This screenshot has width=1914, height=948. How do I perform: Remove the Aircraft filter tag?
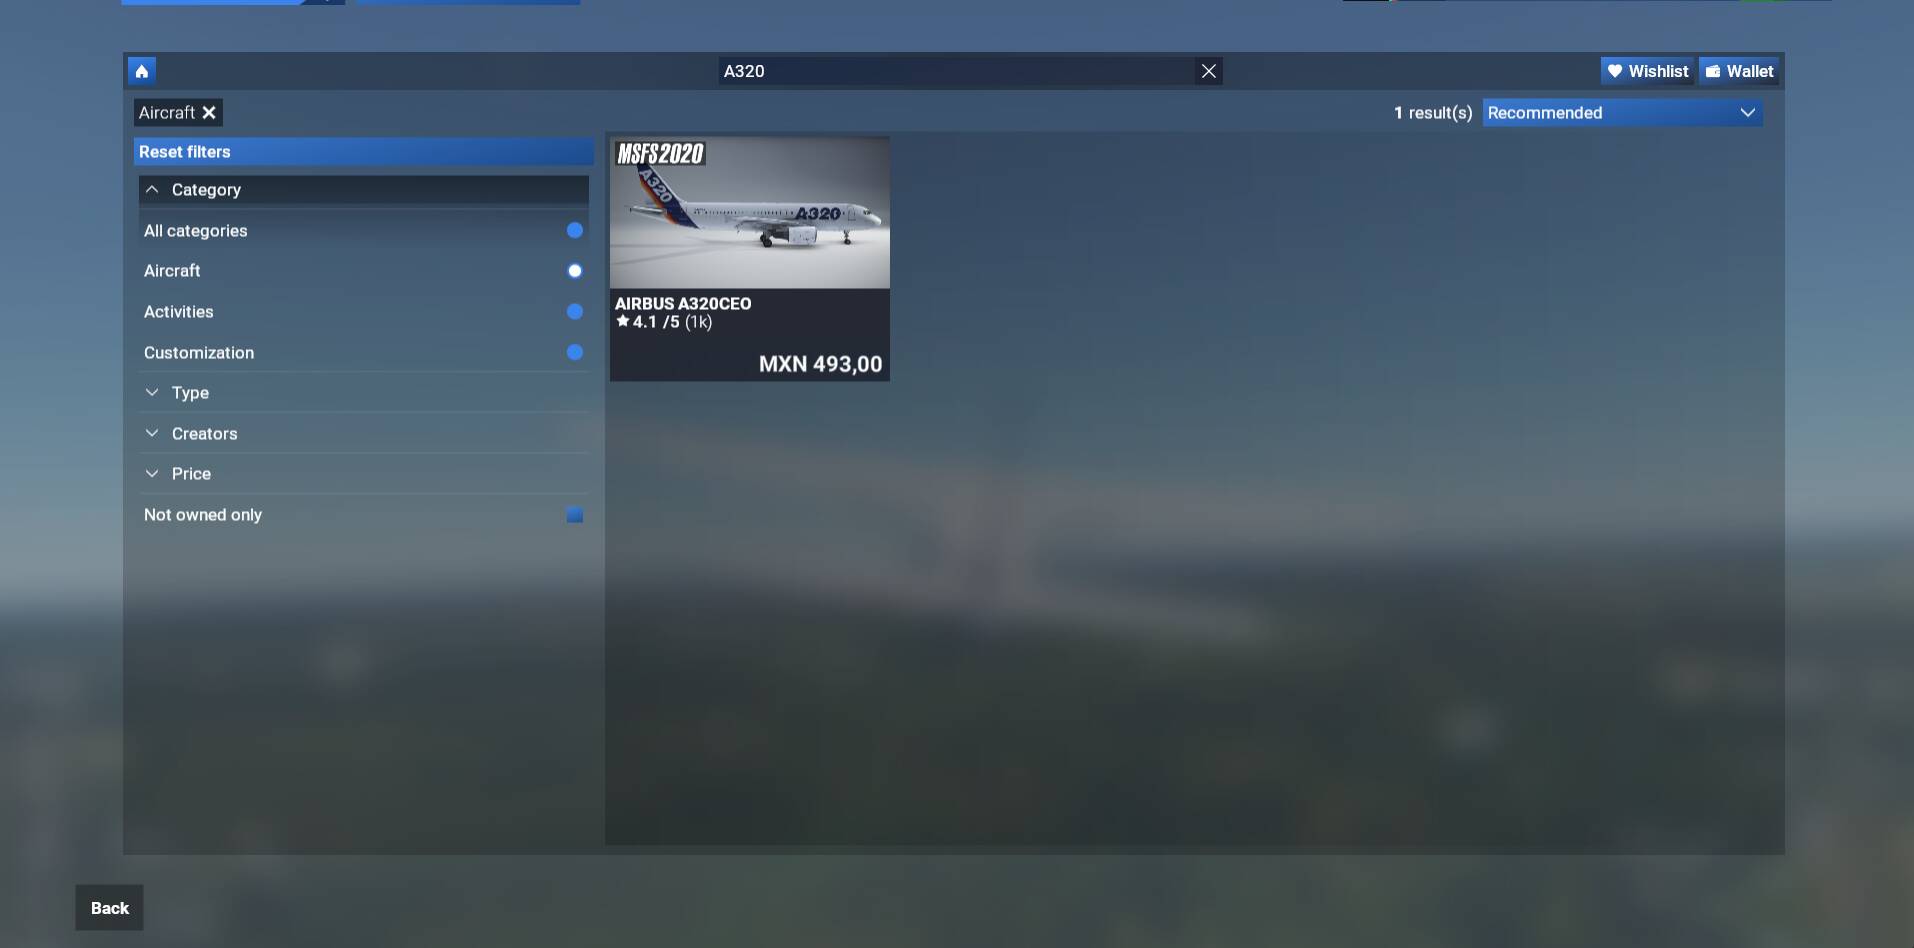(209, 113)
